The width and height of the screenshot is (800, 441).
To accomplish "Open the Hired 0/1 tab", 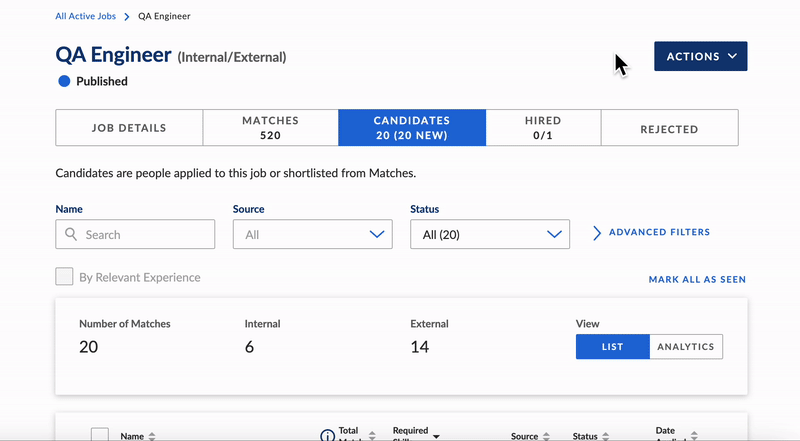I will point(543,128).
